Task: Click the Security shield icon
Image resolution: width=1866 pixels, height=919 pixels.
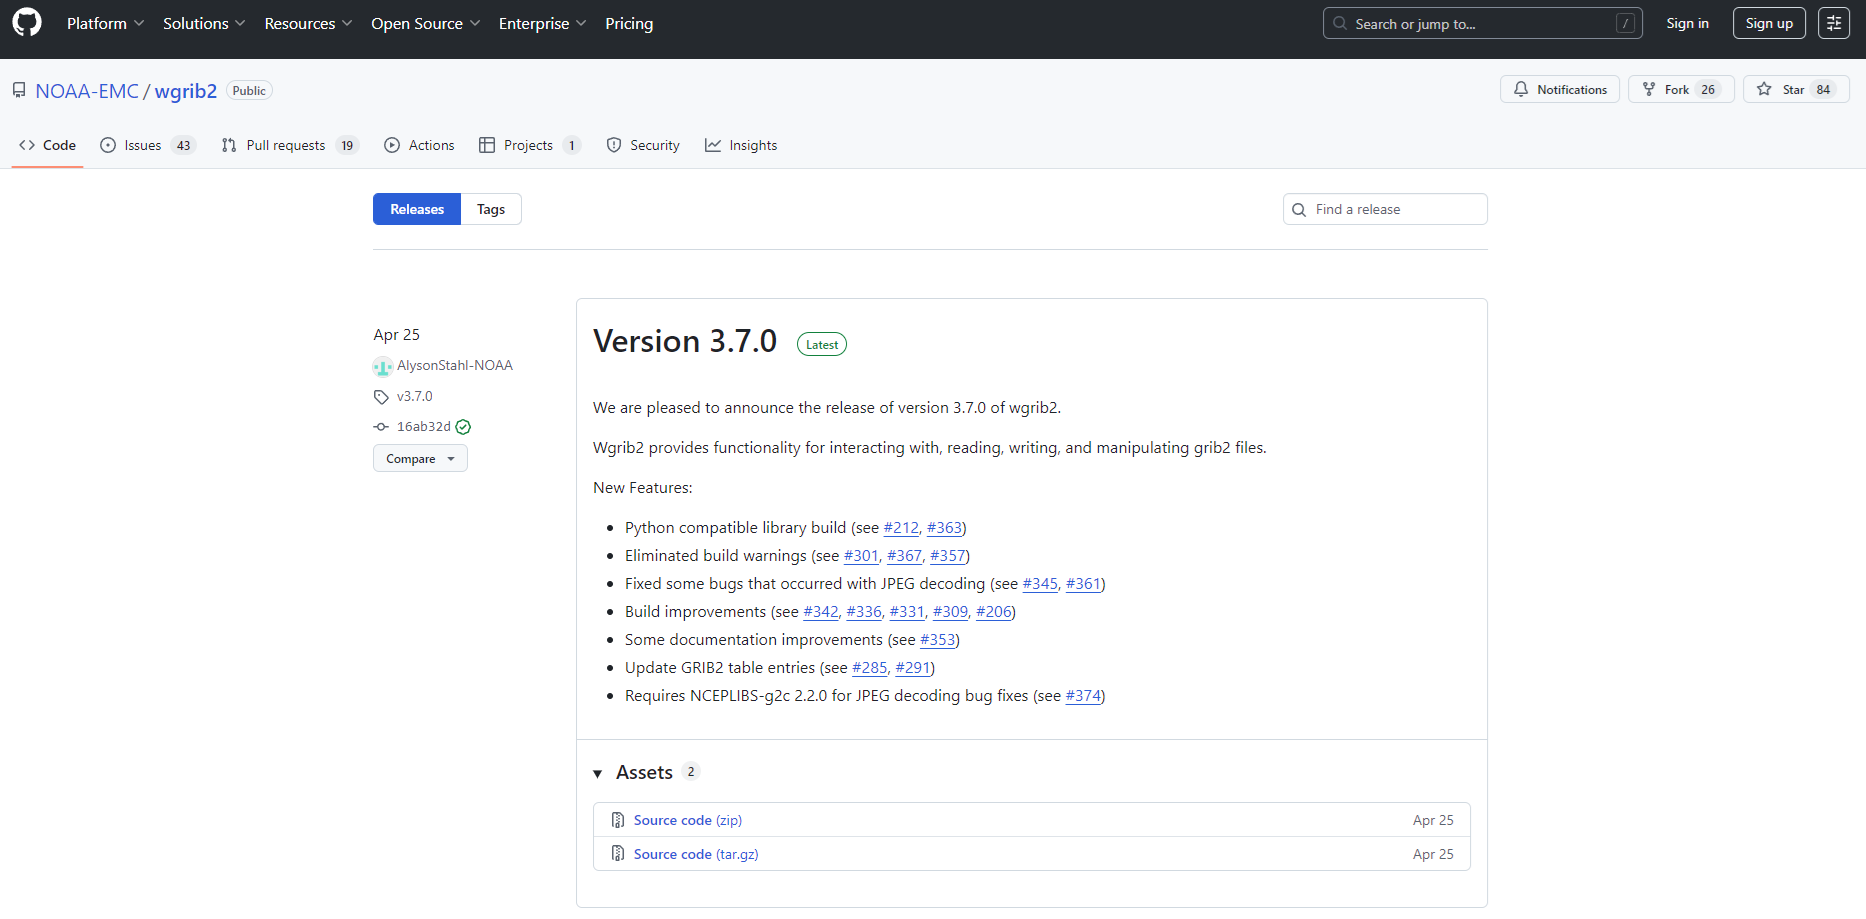Action: point(614,145)
